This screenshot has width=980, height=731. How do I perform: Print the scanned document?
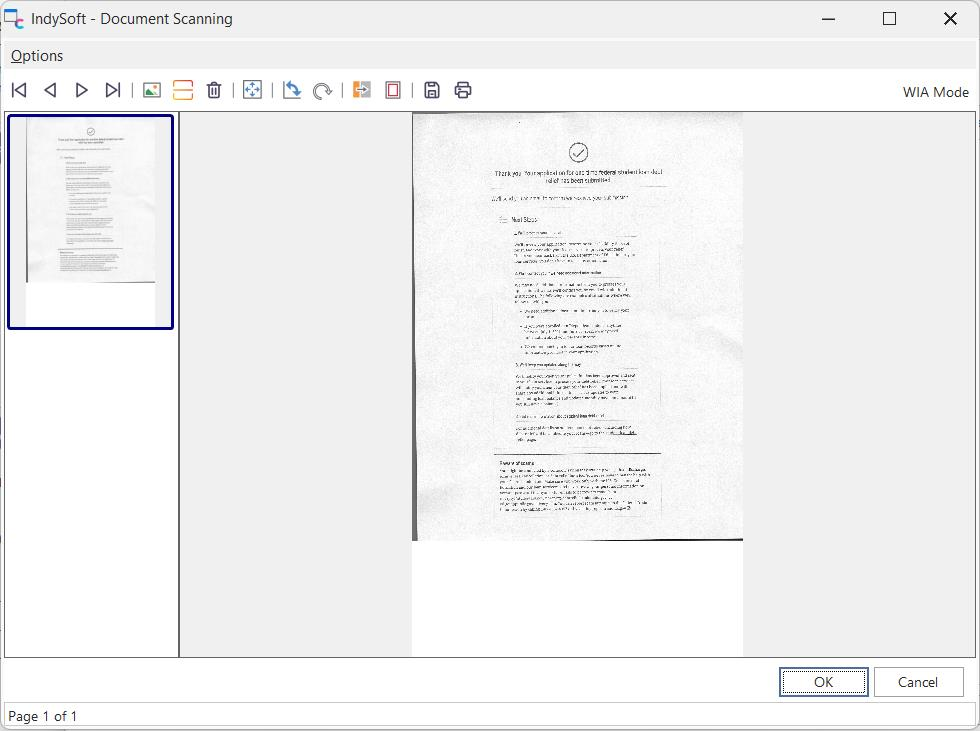tap(463, 90)
